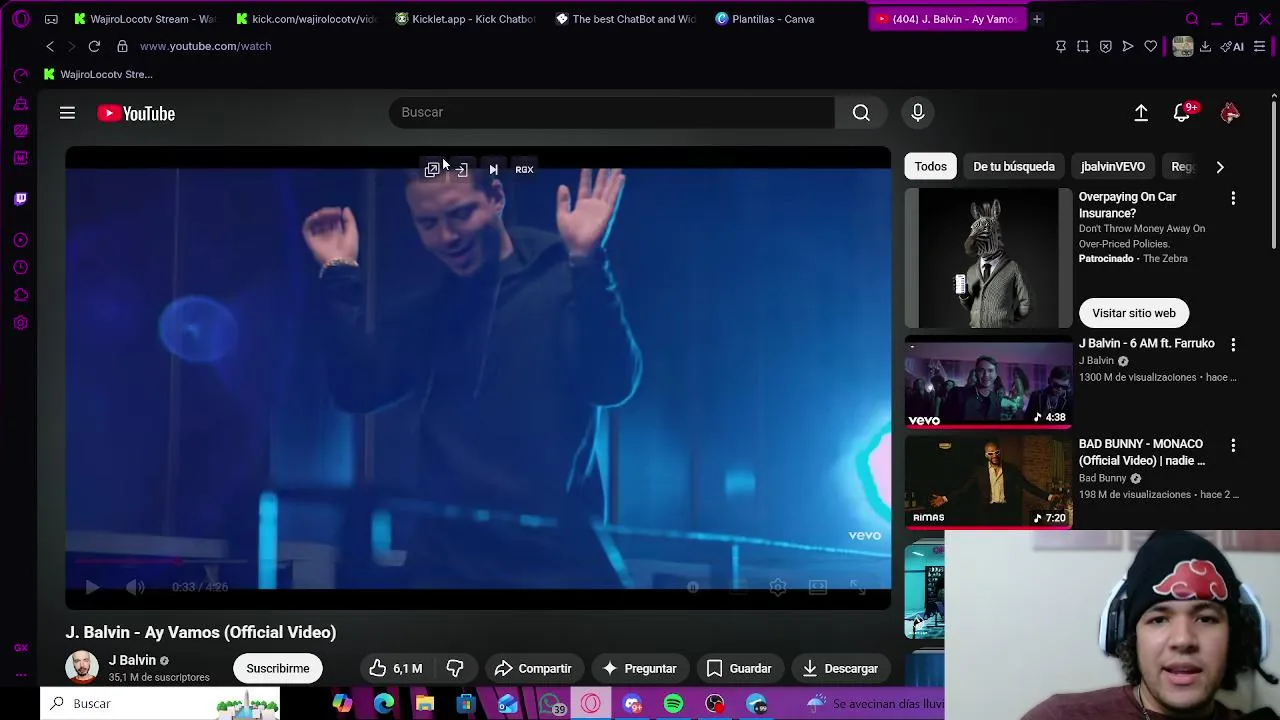Open J Balvin channel name link

tap(132, 660)
